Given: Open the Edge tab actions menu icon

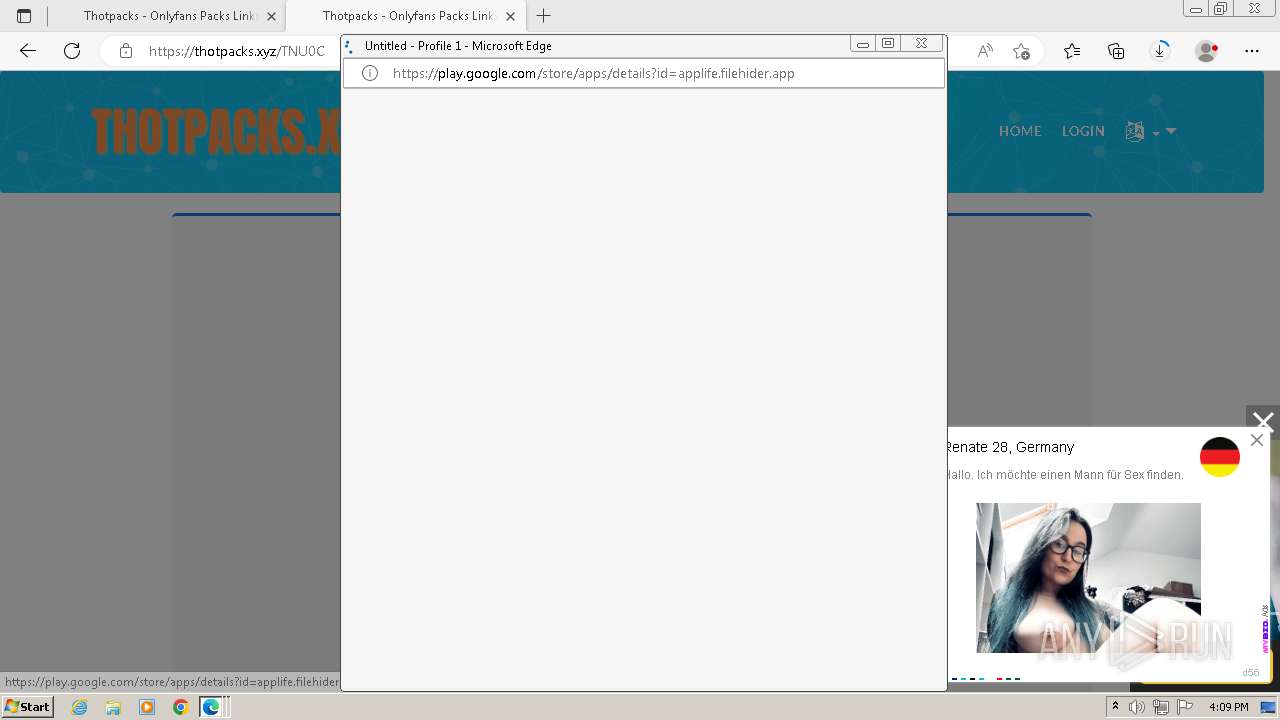Looking at the screenshot, I should coord(24,16).
